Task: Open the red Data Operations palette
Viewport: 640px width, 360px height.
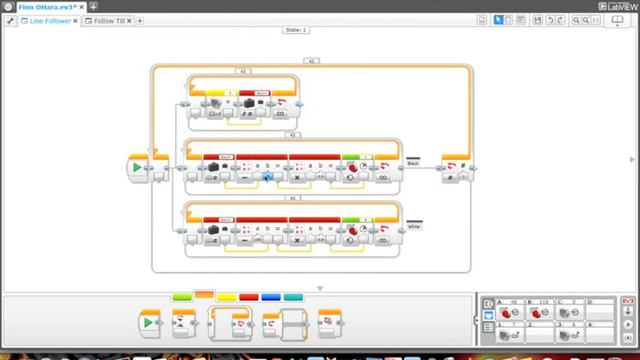Action: pyautogui.click(x=249, y=297)
